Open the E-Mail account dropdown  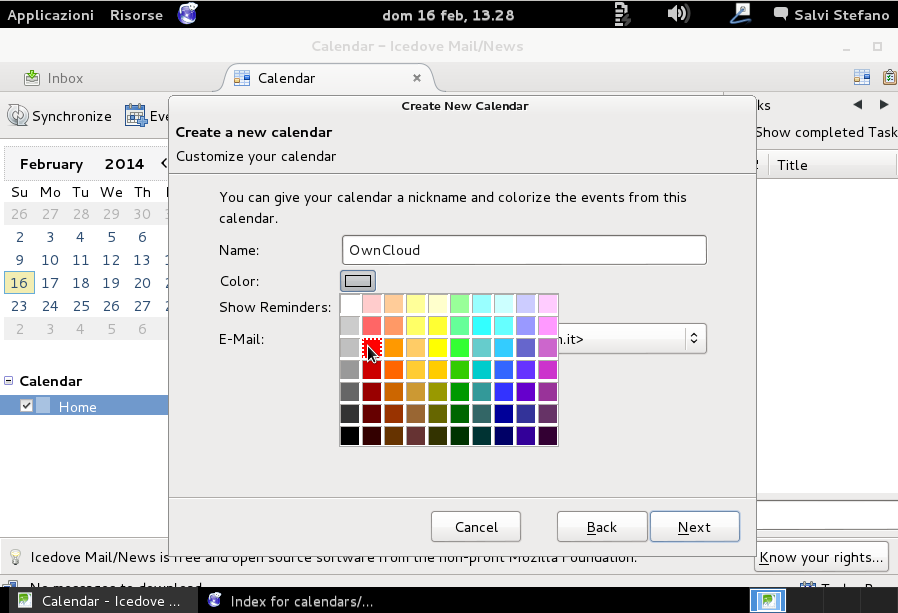coord(694,338)
